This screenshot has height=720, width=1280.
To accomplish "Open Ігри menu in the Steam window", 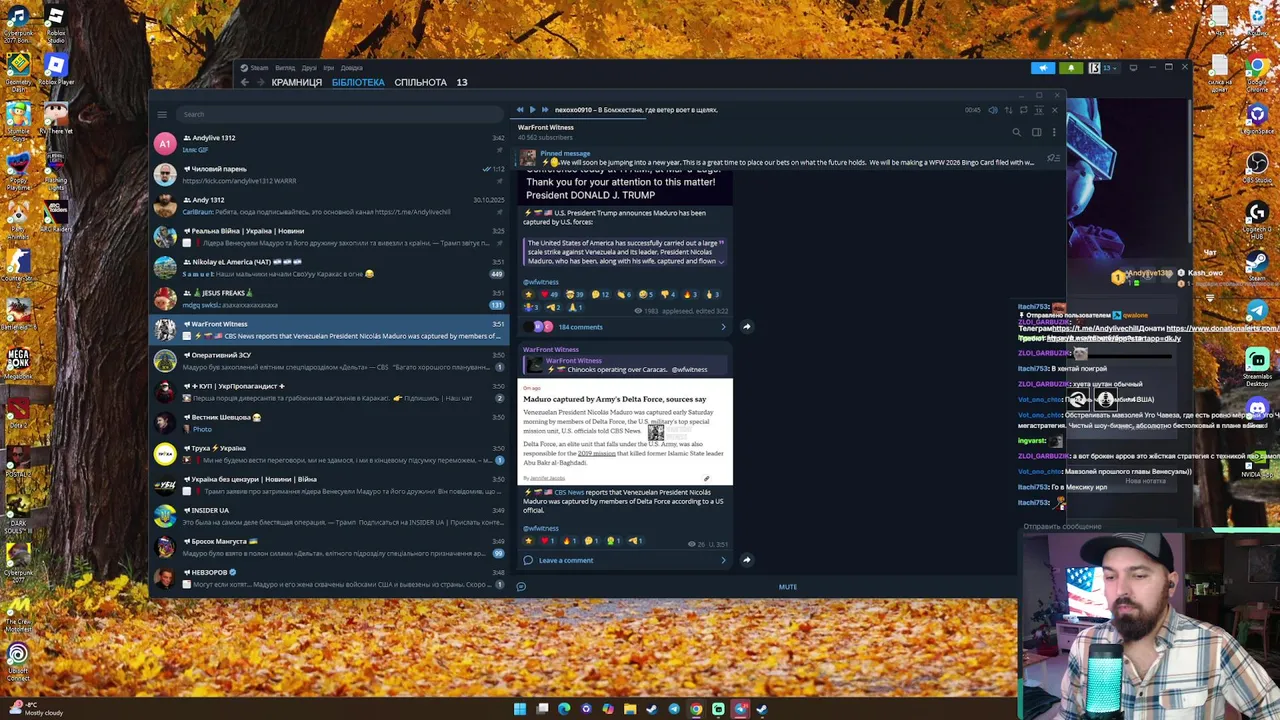I will coord(329,68).
